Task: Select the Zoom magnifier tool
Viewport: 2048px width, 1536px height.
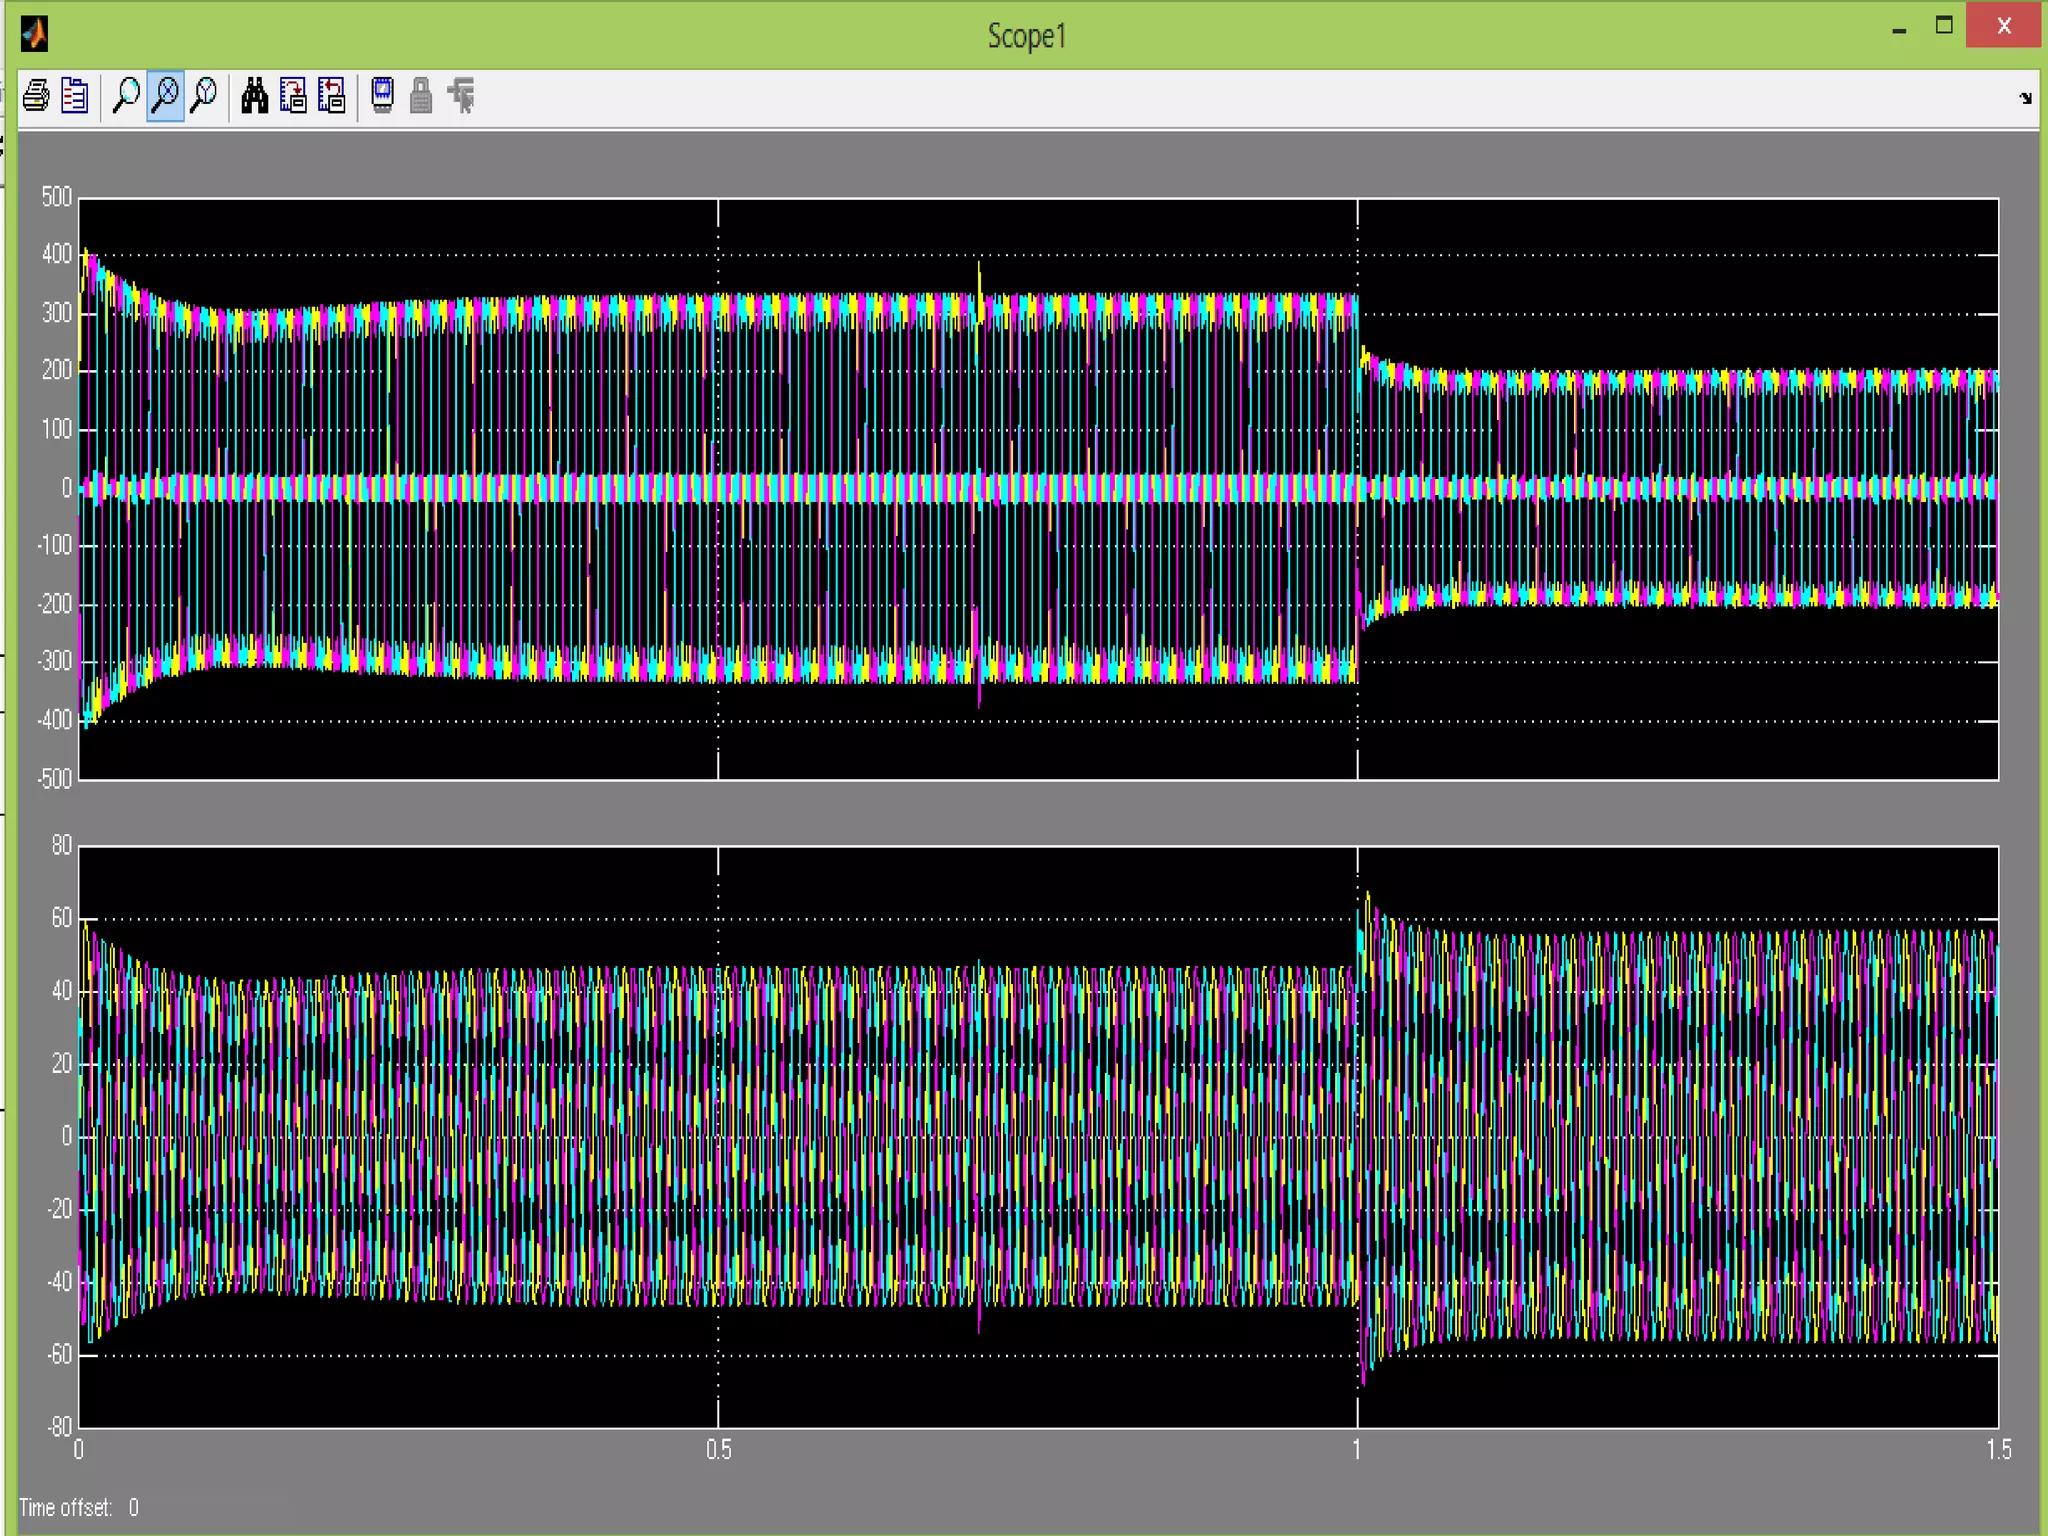Action: click(x=126, y=96)
